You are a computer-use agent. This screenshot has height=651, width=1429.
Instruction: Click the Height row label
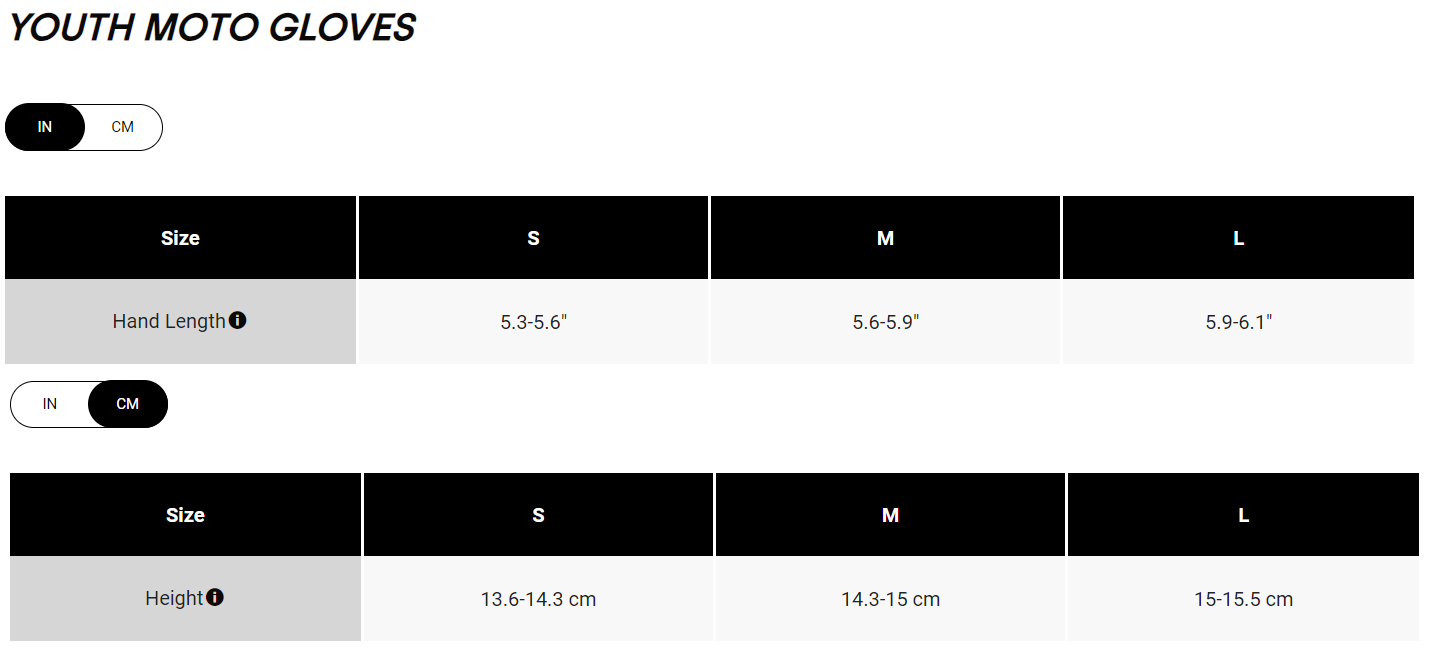click(174, 599)
